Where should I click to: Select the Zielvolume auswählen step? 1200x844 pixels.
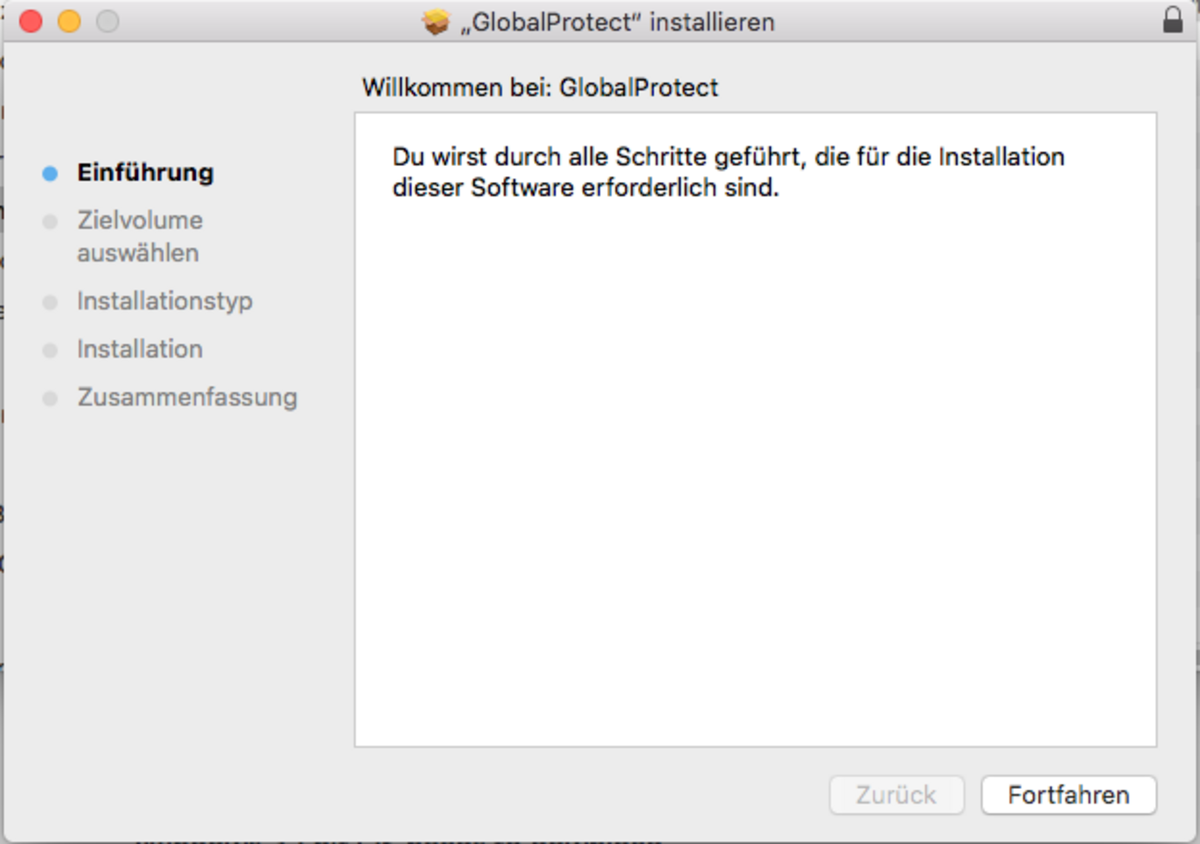[140, 236]
